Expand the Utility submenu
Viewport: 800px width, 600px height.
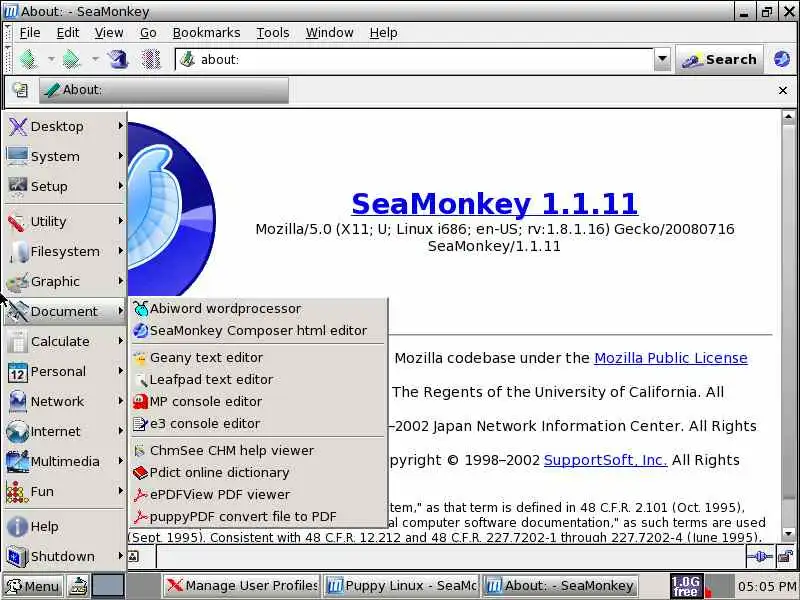coord(65,221)
